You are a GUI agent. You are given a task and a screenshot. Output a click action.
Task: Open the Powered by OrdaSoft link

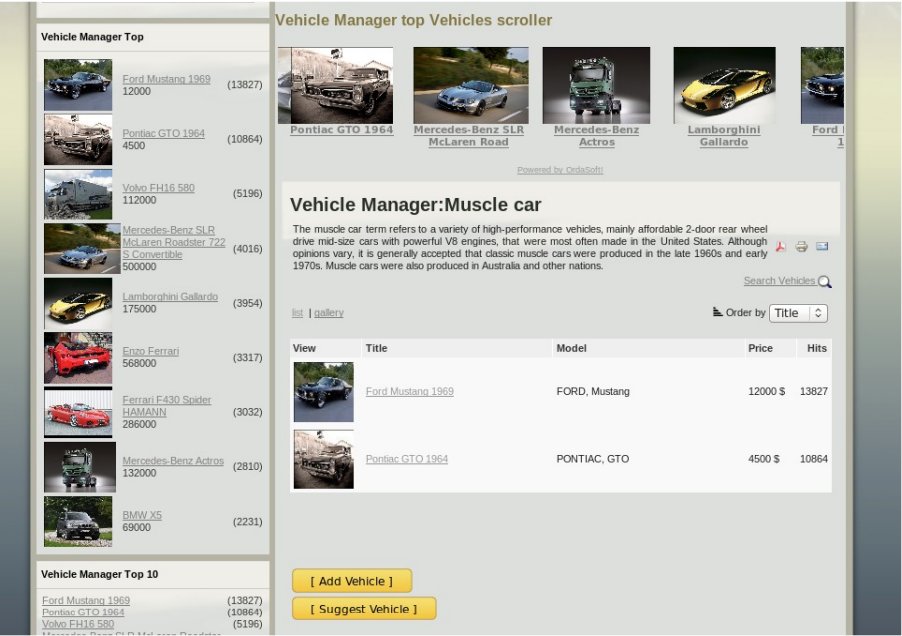coord(560,170)
